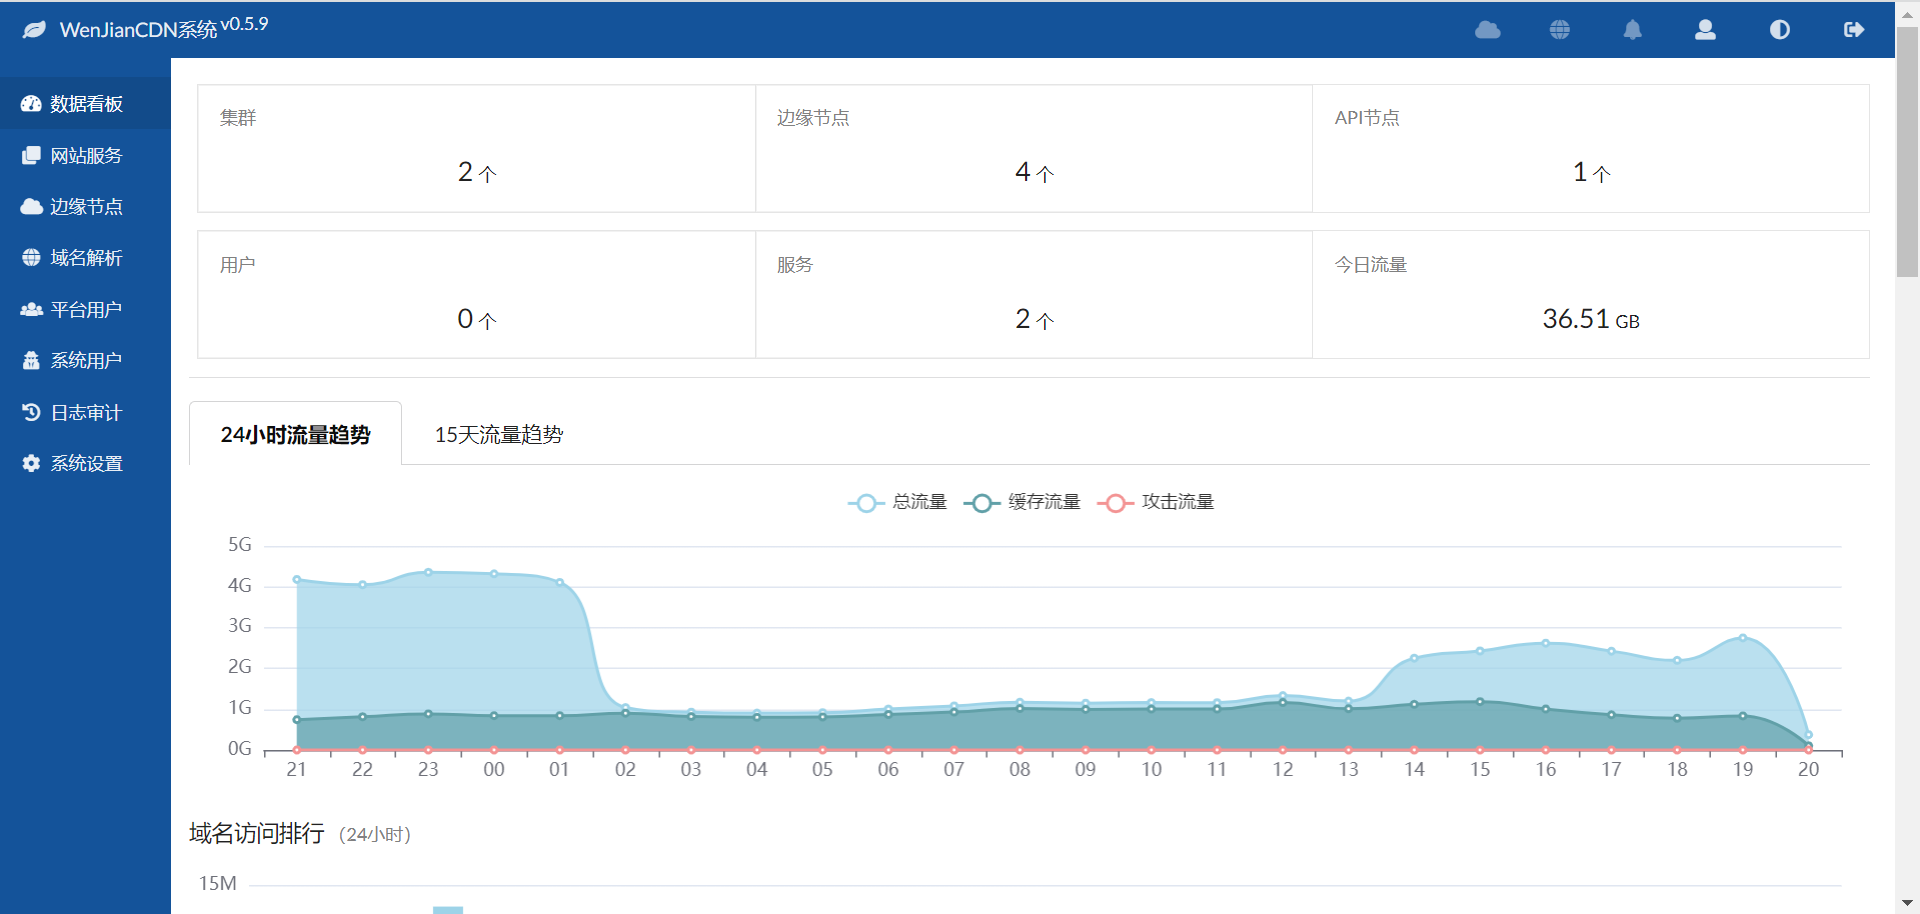The height and width of the screenshot is (914, 1920).
Task: Click the 今日流量 traffic card
Action: (x=1590, y=294)
